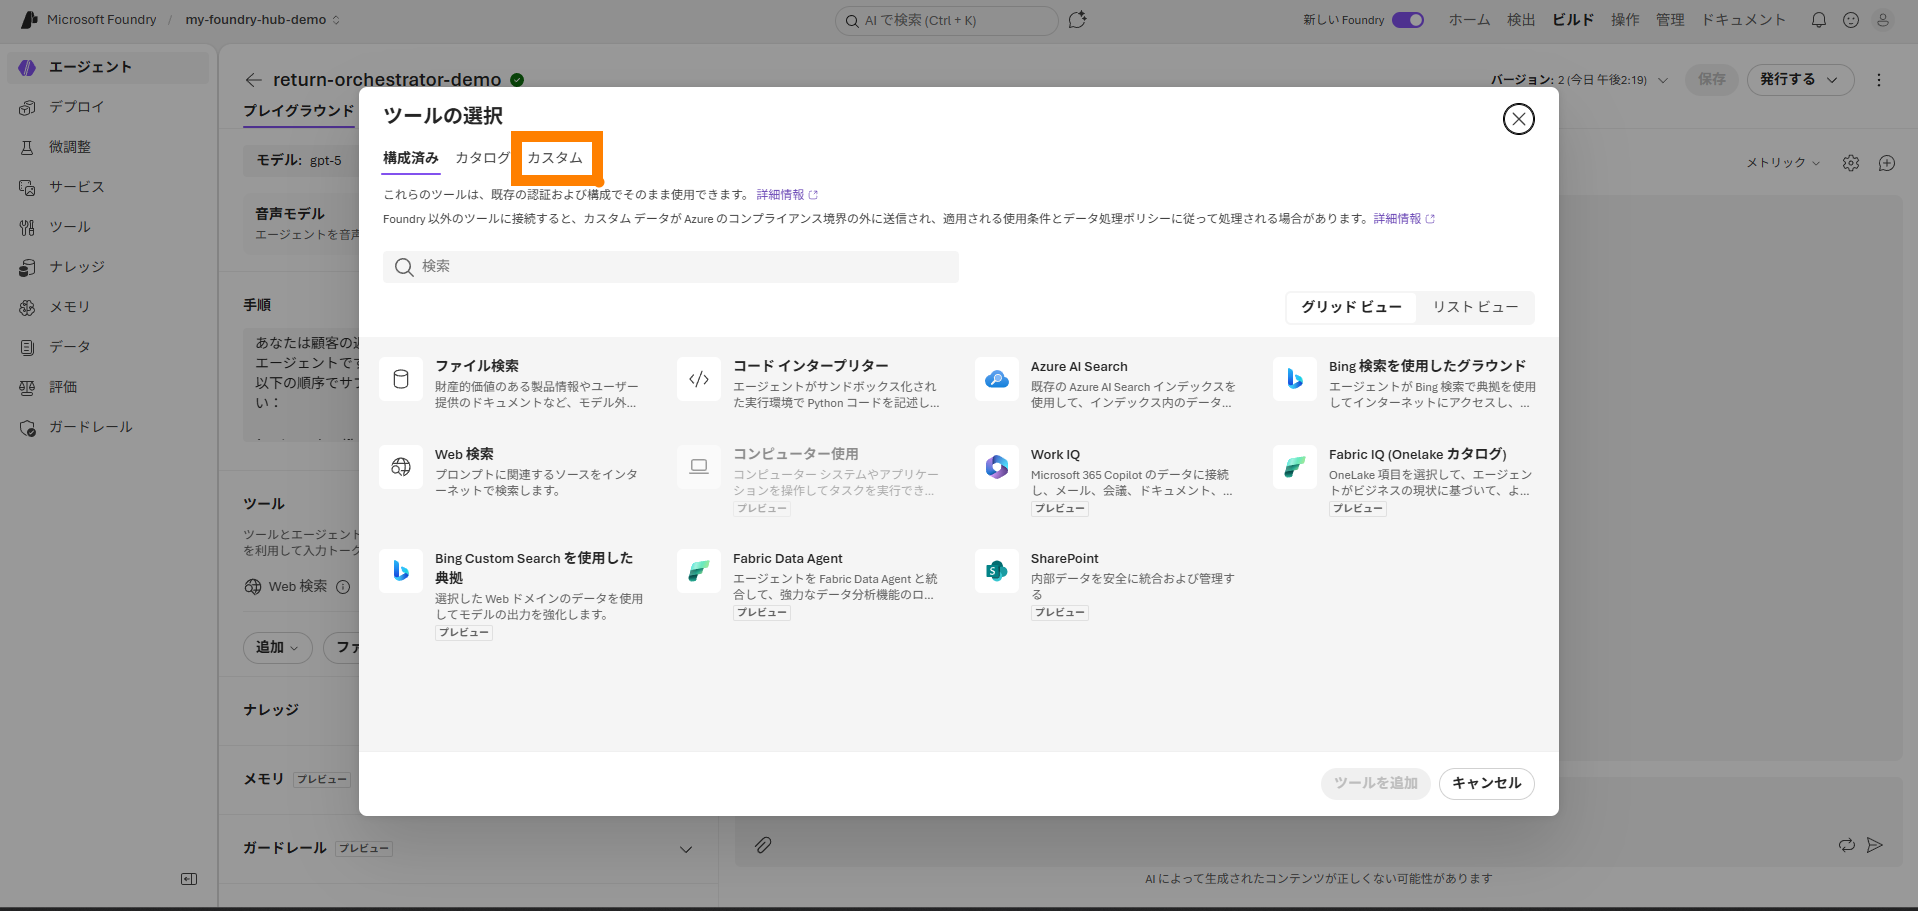Switch to the カタログ tab

point(483,158)
